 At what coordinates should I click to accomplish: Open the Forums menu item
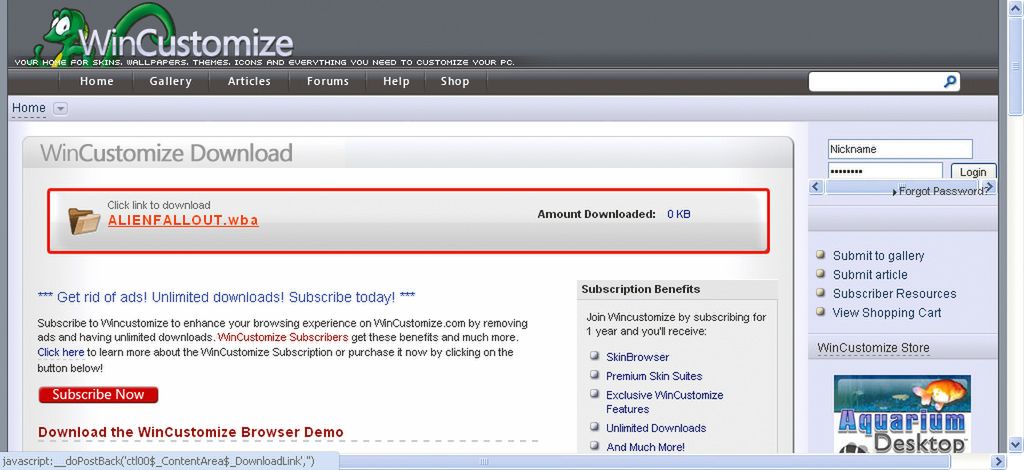pyautogui.click(x=328, y=82)
